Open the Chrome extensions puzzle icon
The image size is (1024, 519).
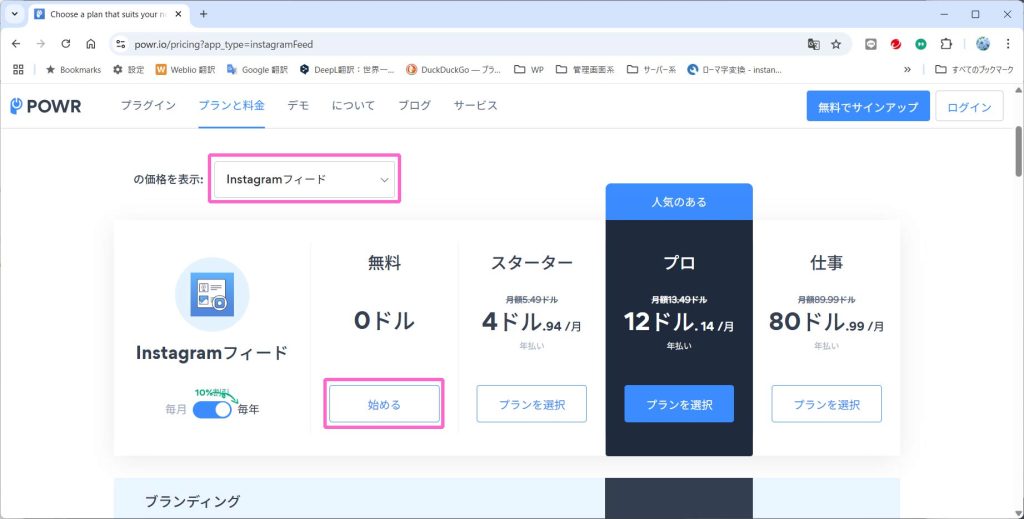click(946, 44)
